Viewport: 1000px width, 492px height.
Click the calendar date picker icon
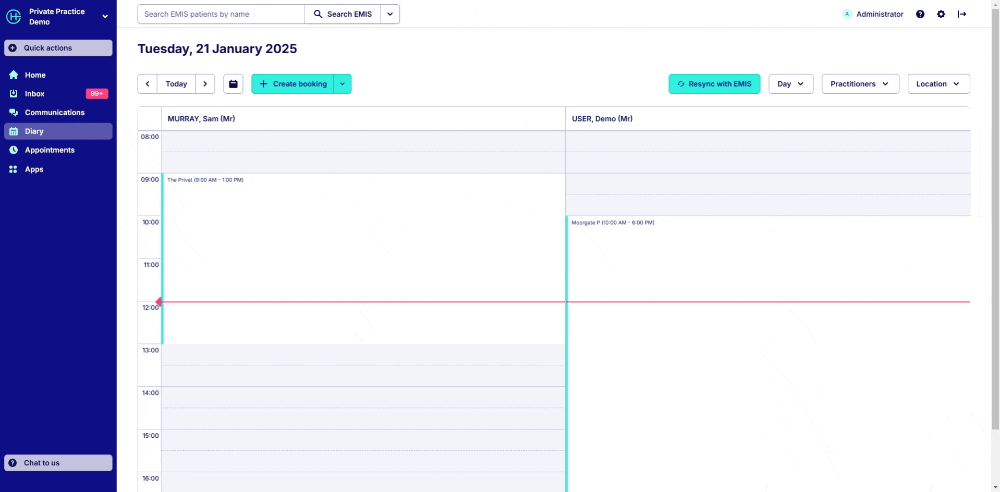[233, 84]
